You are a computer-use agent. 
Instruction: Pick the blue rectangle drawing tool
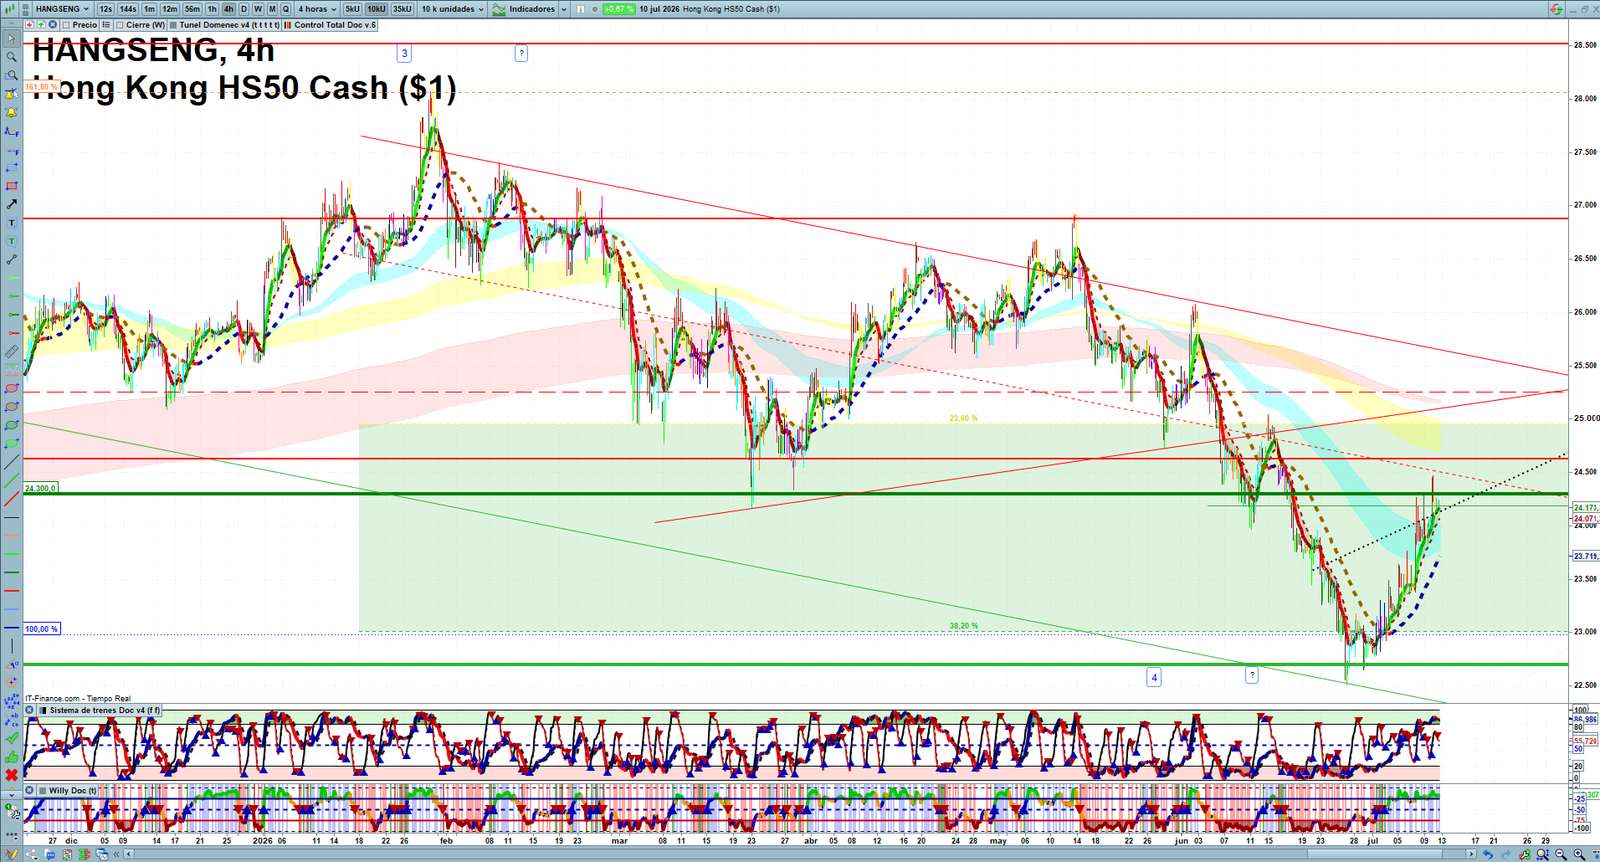[x=12, y=168]
